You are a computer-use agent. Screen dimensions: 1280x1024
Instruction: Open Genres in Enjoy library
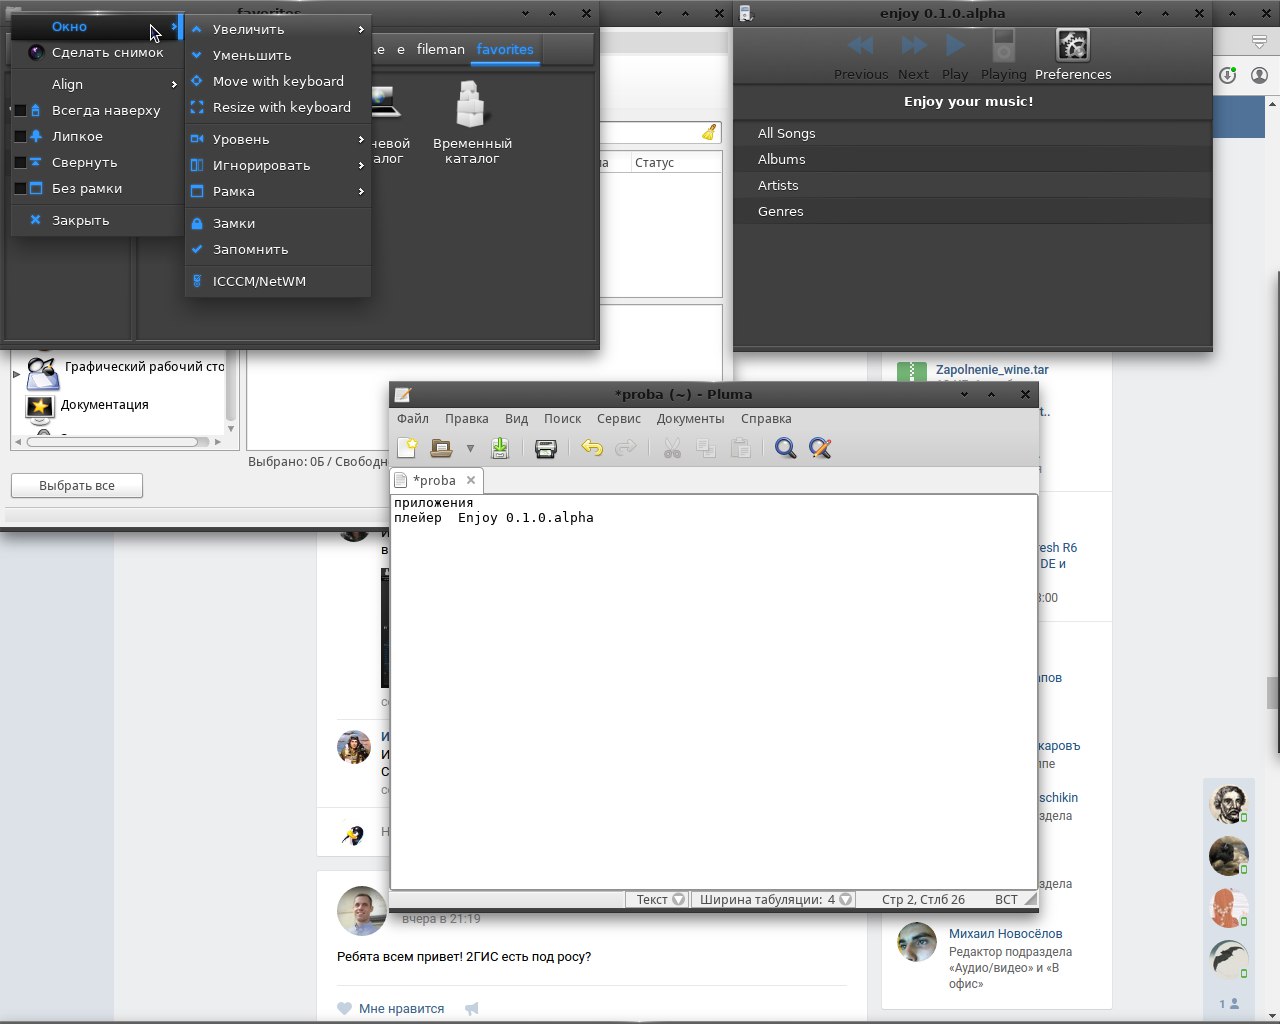tap(972, 212)
